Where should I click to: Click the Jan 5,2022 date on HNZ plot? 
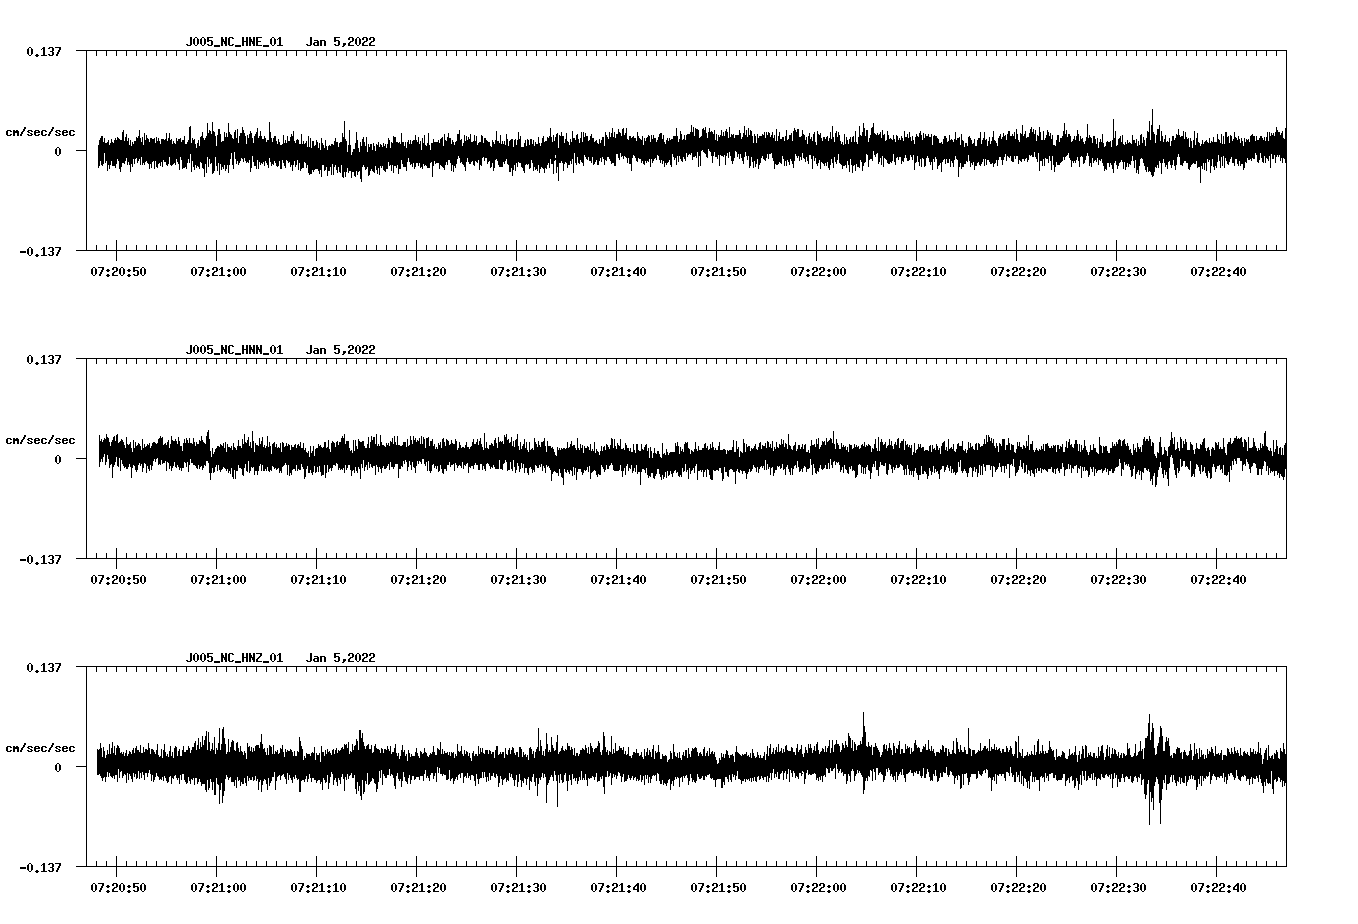(341, 658)
